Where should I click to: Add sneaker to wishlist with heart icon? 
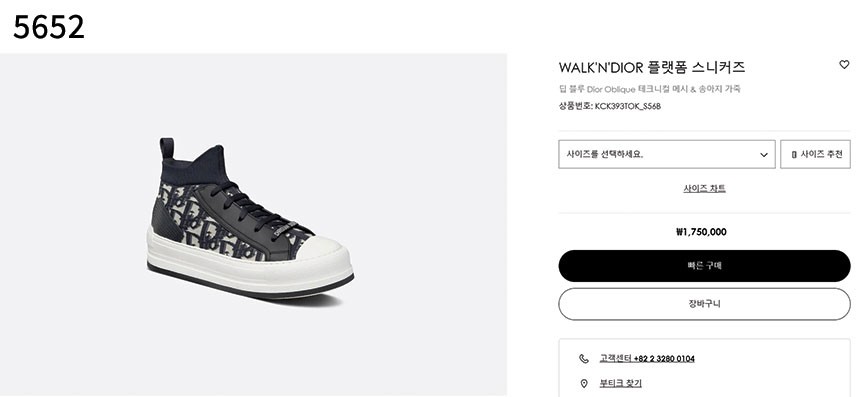(844, 65)
